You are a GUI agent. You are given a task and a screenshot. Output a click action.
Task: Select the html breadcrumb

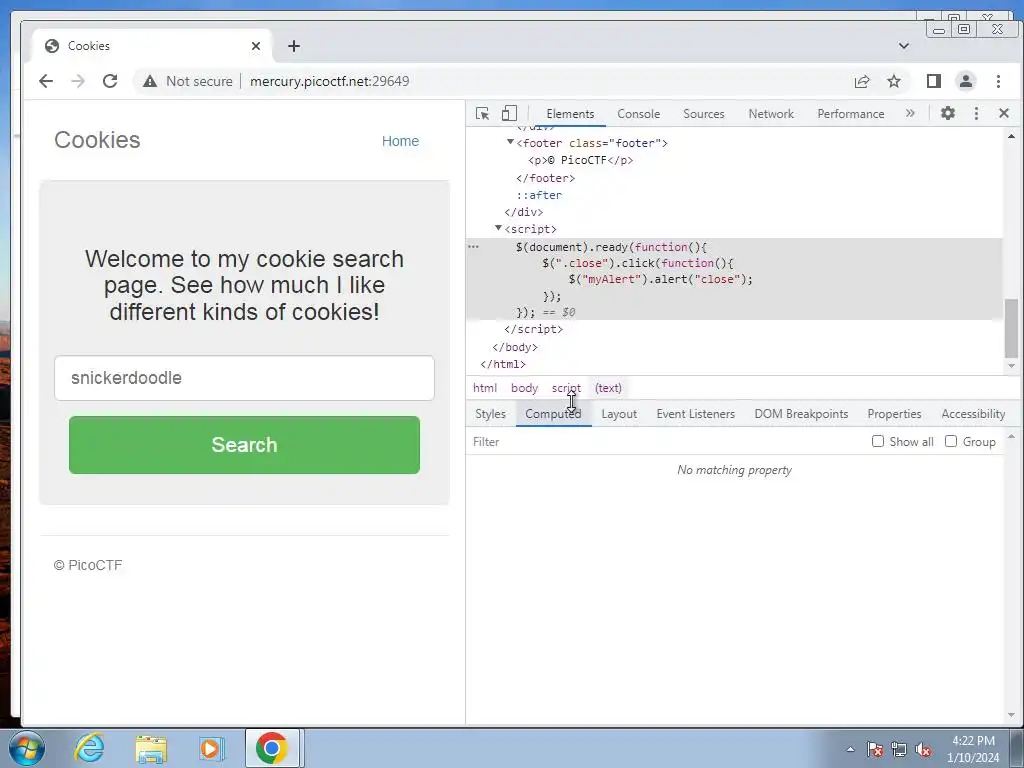485,388
